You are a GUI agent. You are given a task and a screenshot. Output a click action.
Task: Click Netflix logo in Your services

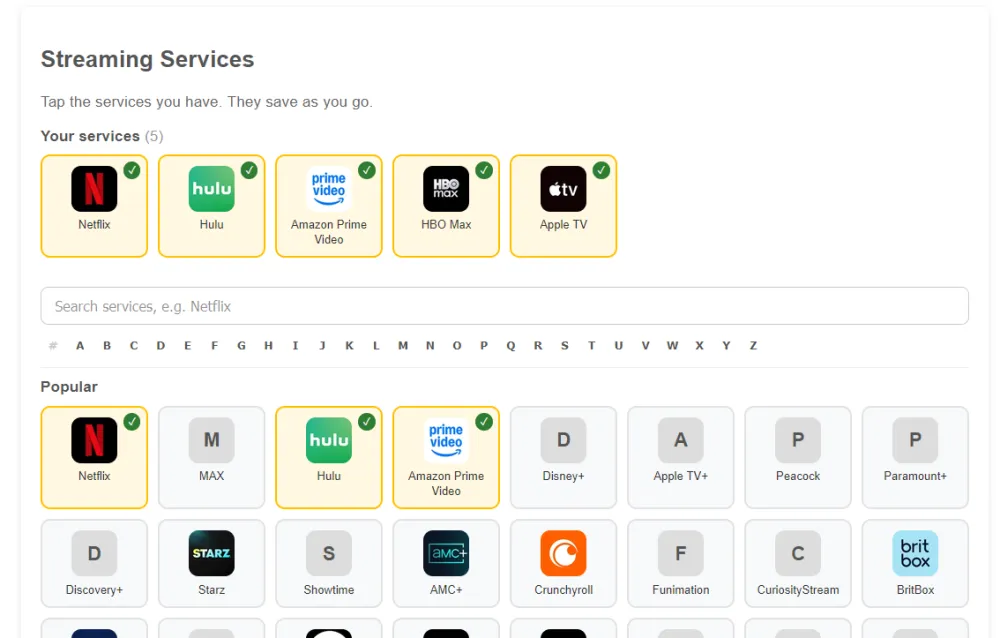coord(94,189)
